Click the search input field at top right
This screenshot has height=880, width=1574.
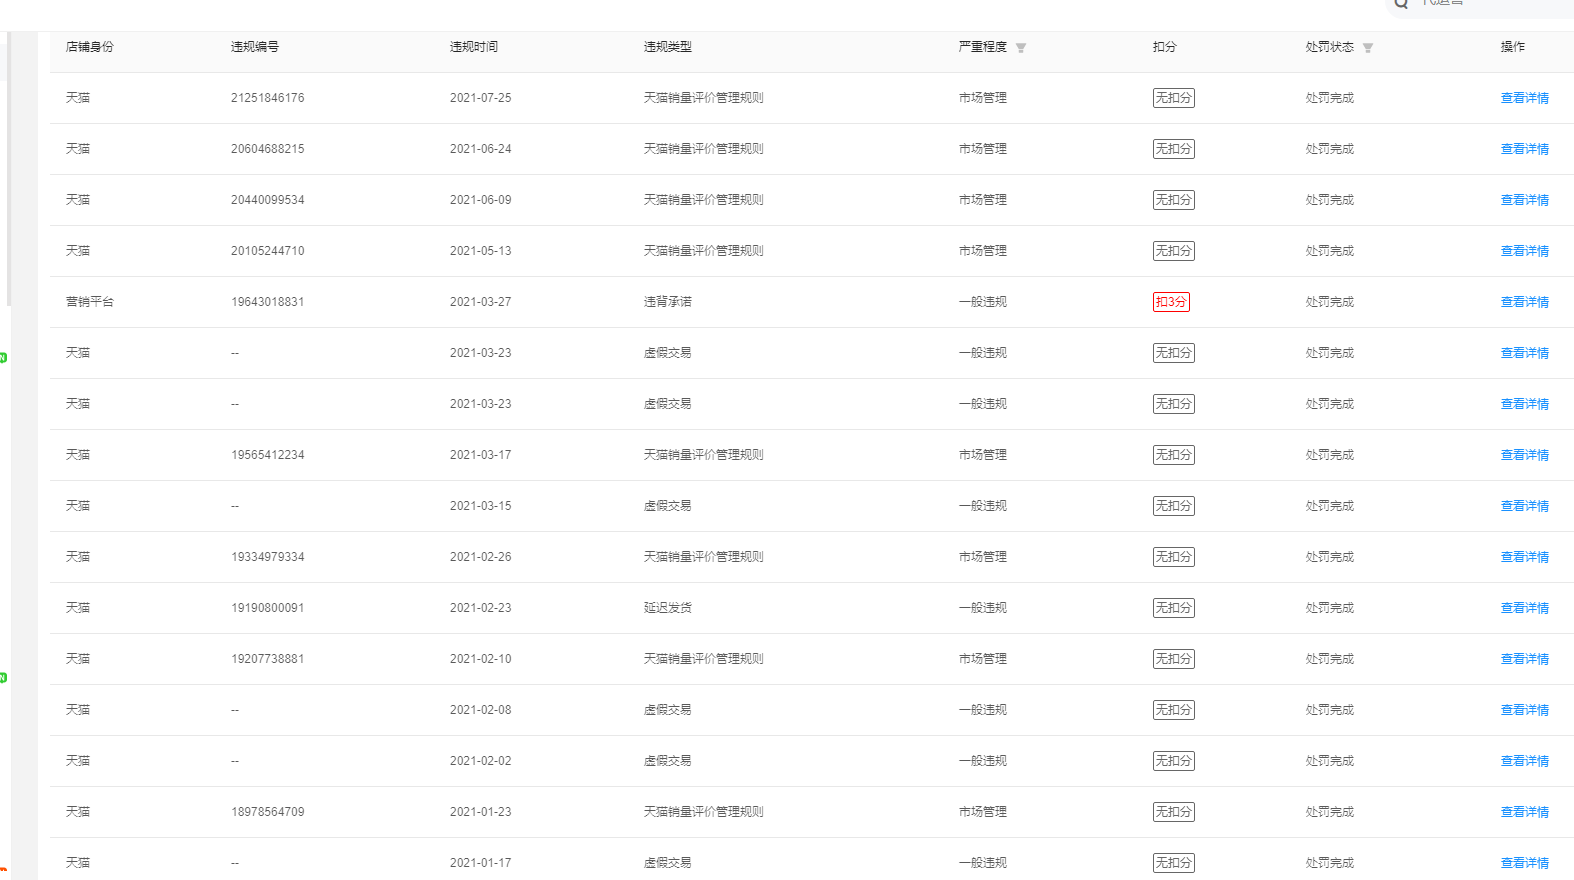1490,4
